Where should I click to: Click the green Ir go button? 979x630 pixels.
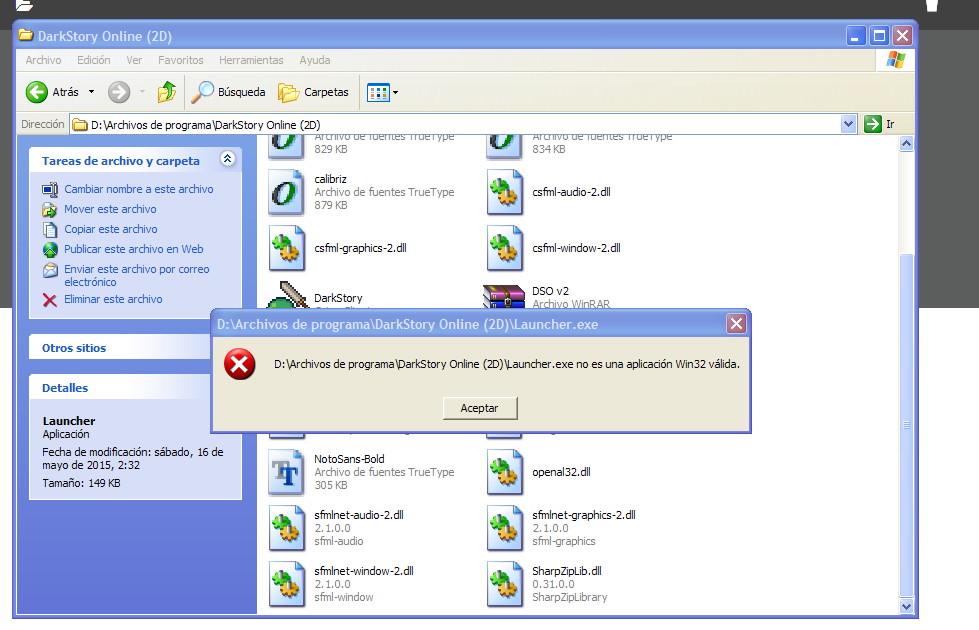point(880,124)
